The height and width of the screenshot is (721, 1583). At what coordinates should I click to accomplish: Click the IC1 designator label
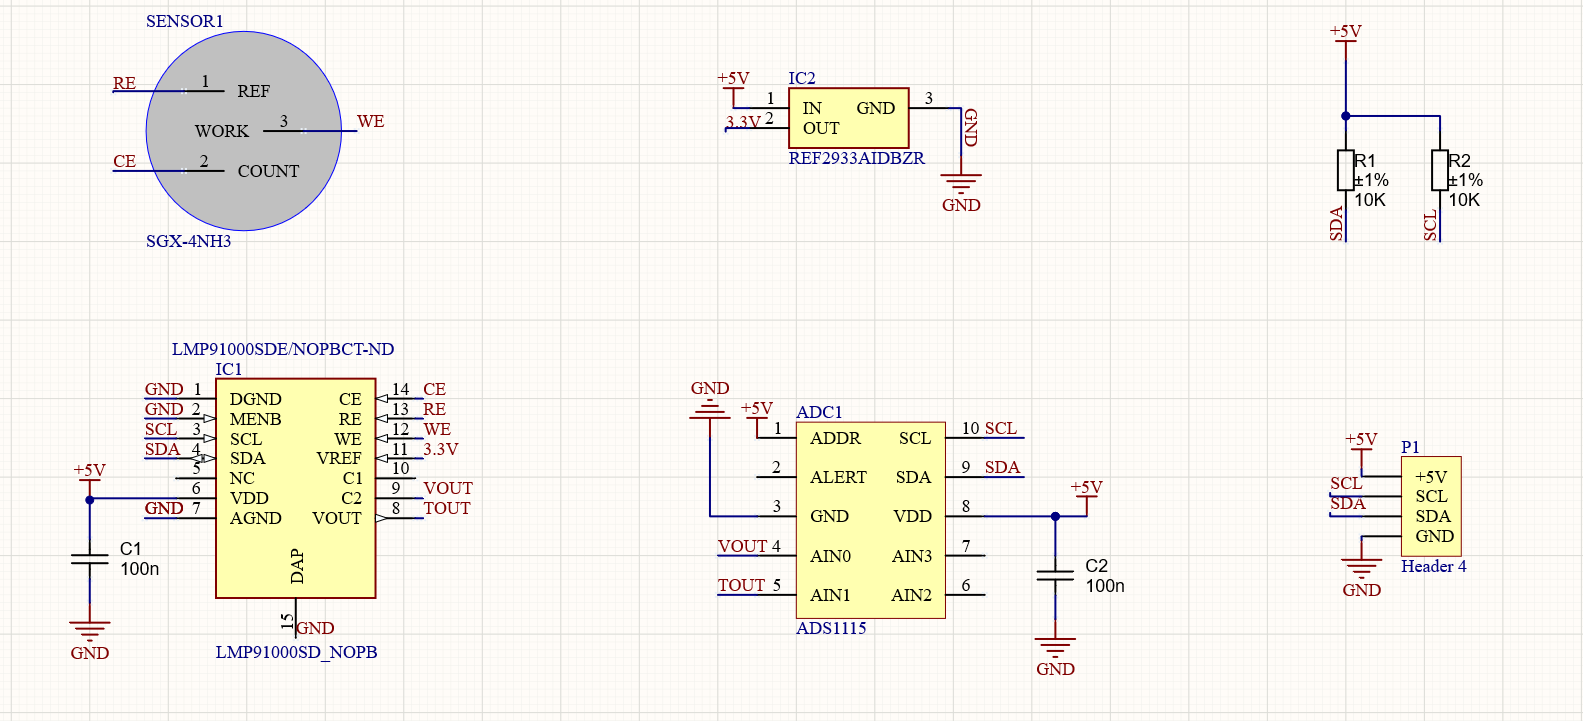tap(229, 369)
